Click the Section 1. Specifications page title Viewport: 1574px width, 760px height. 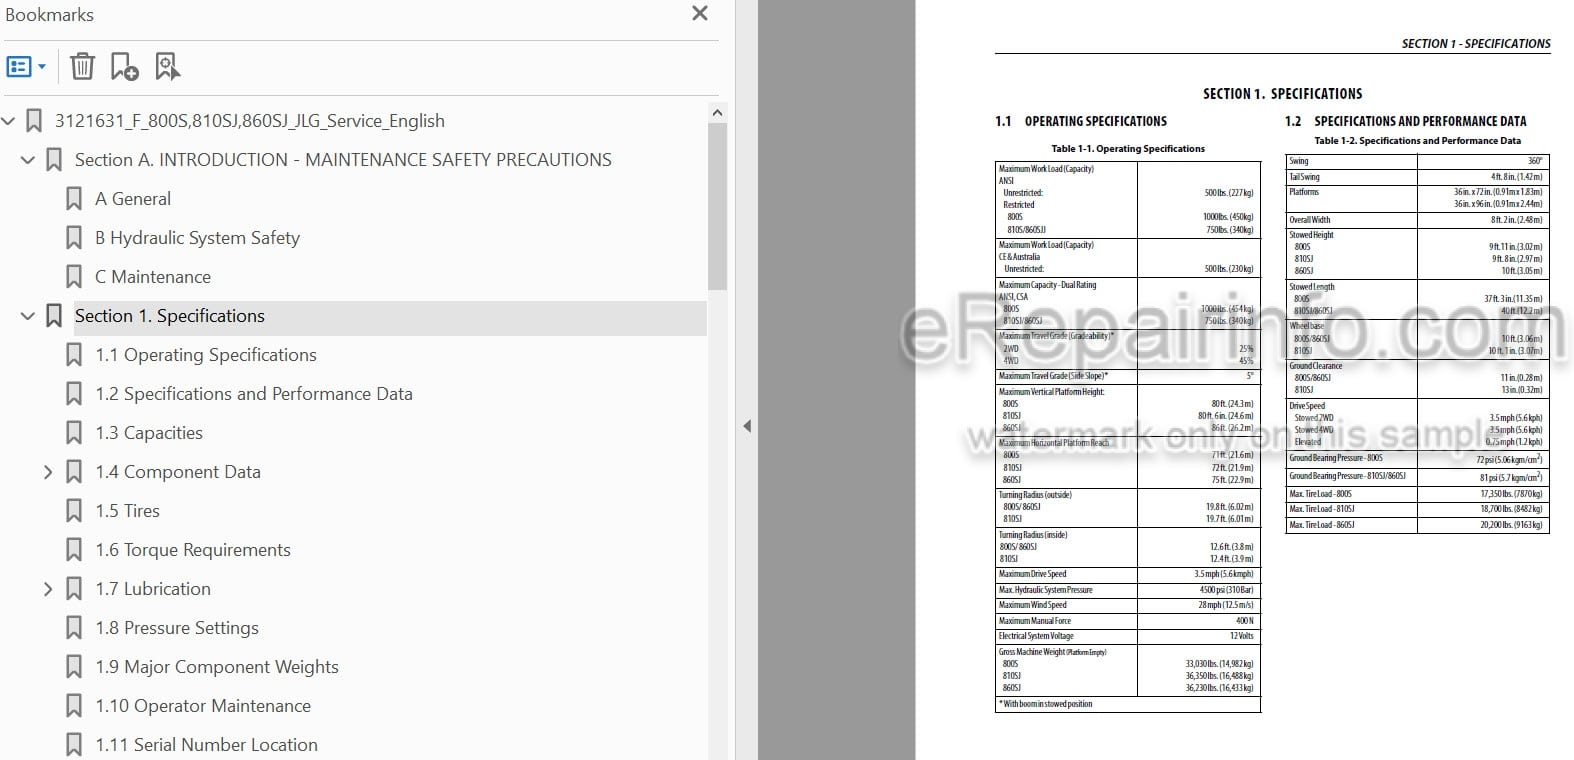pyautogui.click(x=1283, y=94)
